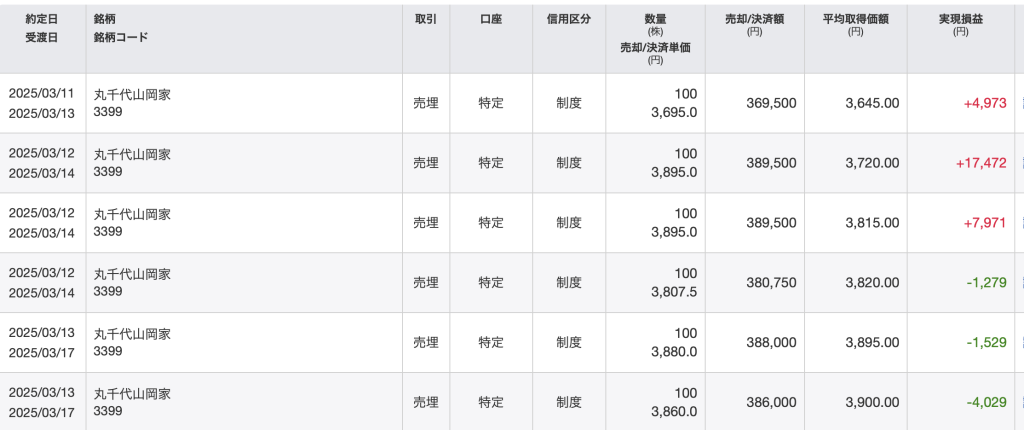The width and height of the screenshot is (1024, 430).
Task: Select the 3,720.00 average acquisition price
Action: [x=871, y=163]
